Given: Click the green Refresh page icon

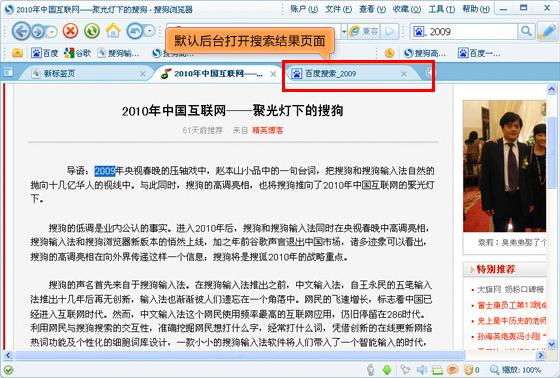Looking at the screenshot, I should tap(92, 31).
